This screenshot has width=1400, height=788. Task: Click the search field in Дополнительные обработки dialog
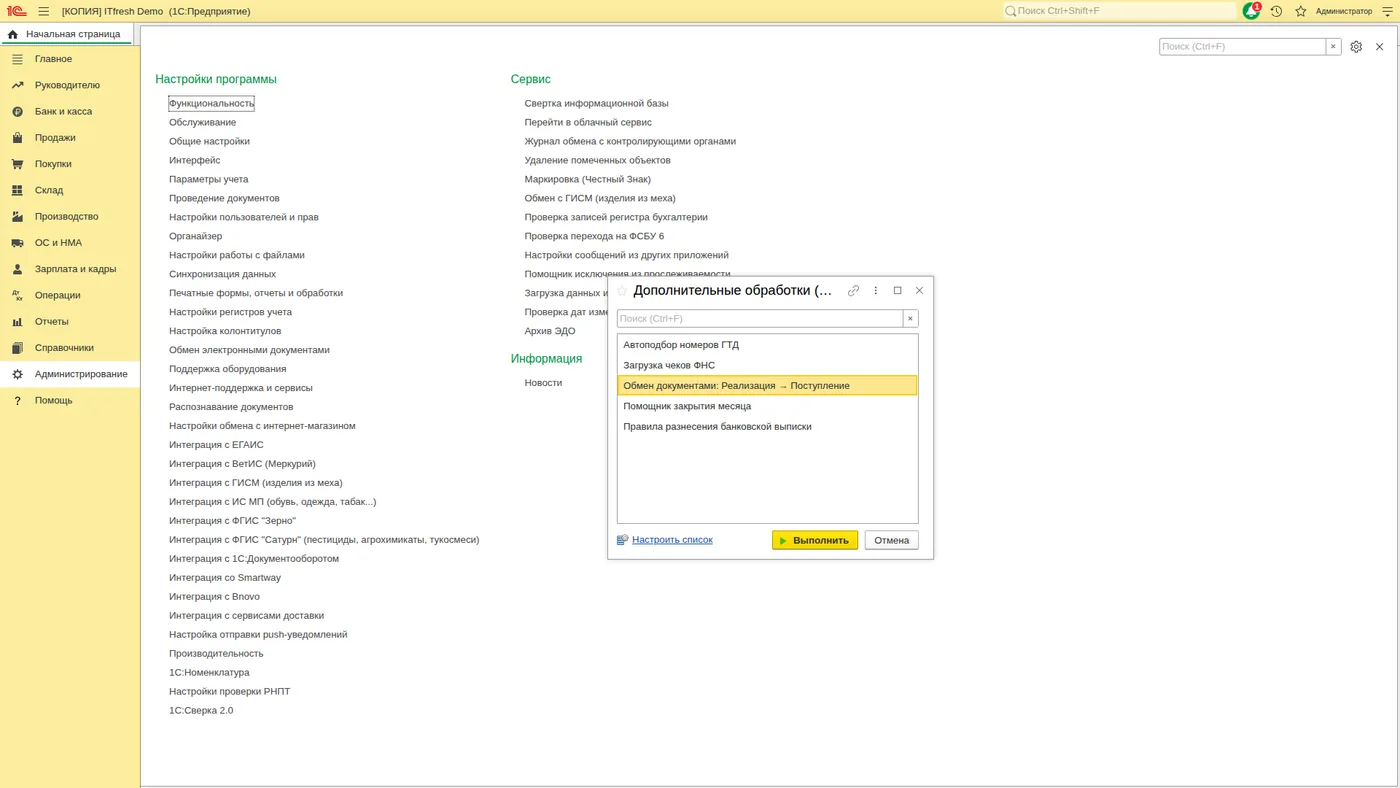[x=760, y=319]
